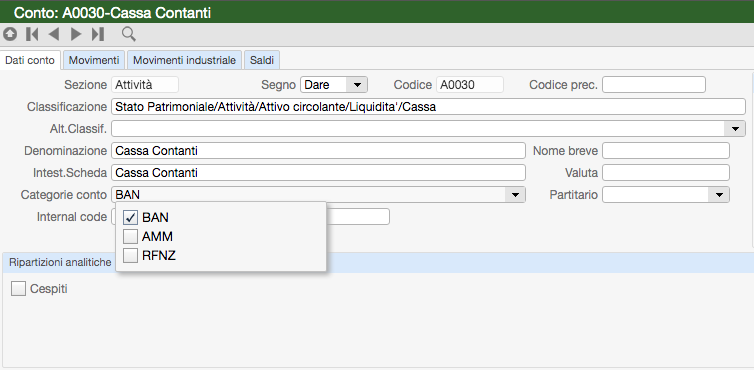
Task: Check the RFNZ category checkbox
Action: [130, 255]
